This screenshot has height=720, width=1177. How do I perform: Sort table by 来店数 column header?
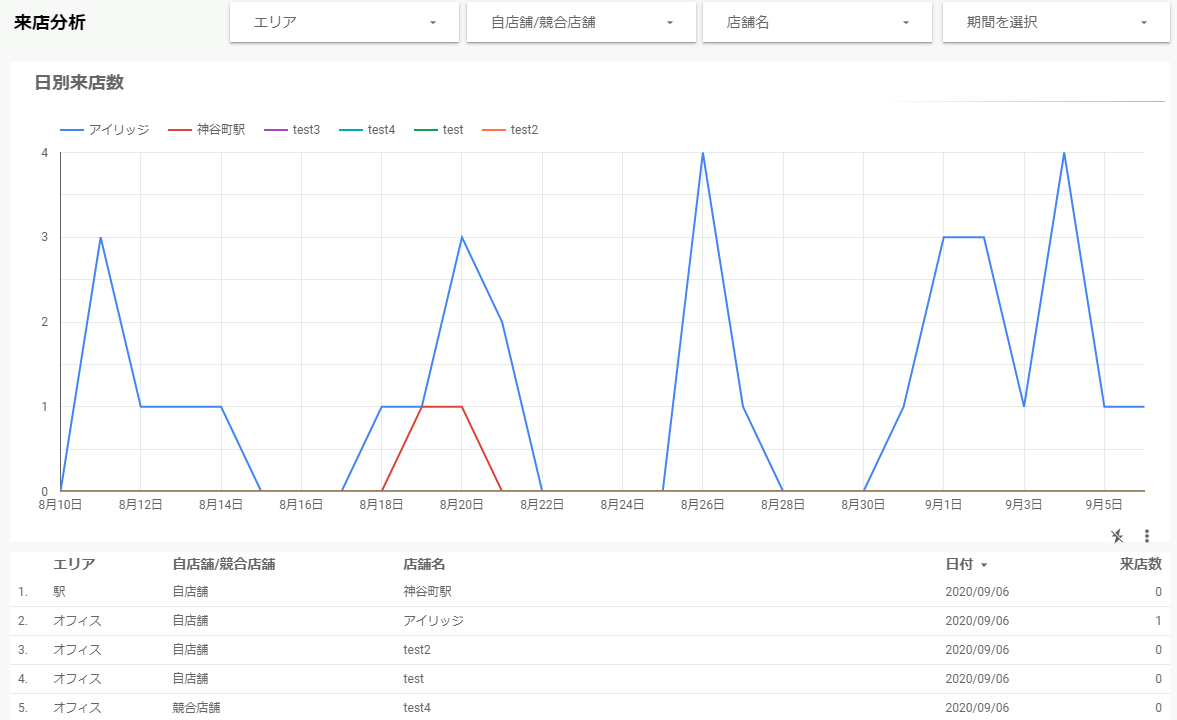[1140, 564]
